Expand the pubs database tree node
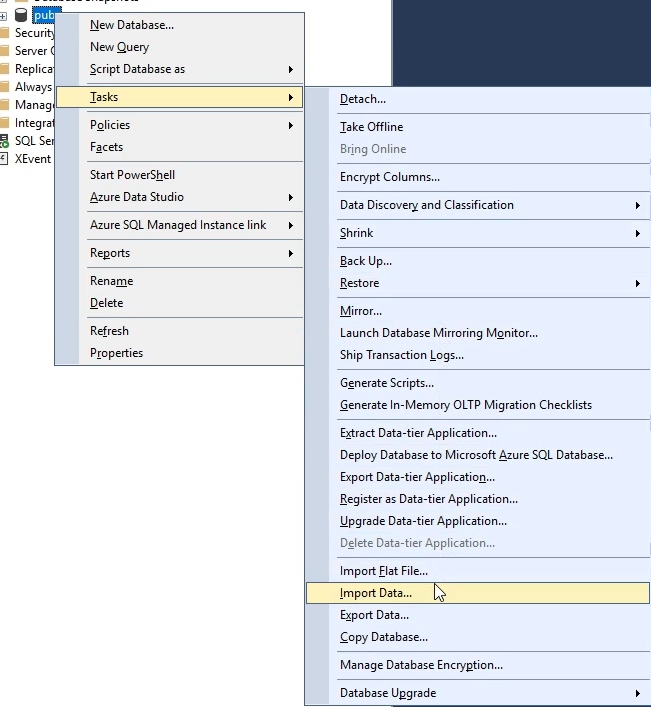 pyautogui.click(x=3, y=16)
